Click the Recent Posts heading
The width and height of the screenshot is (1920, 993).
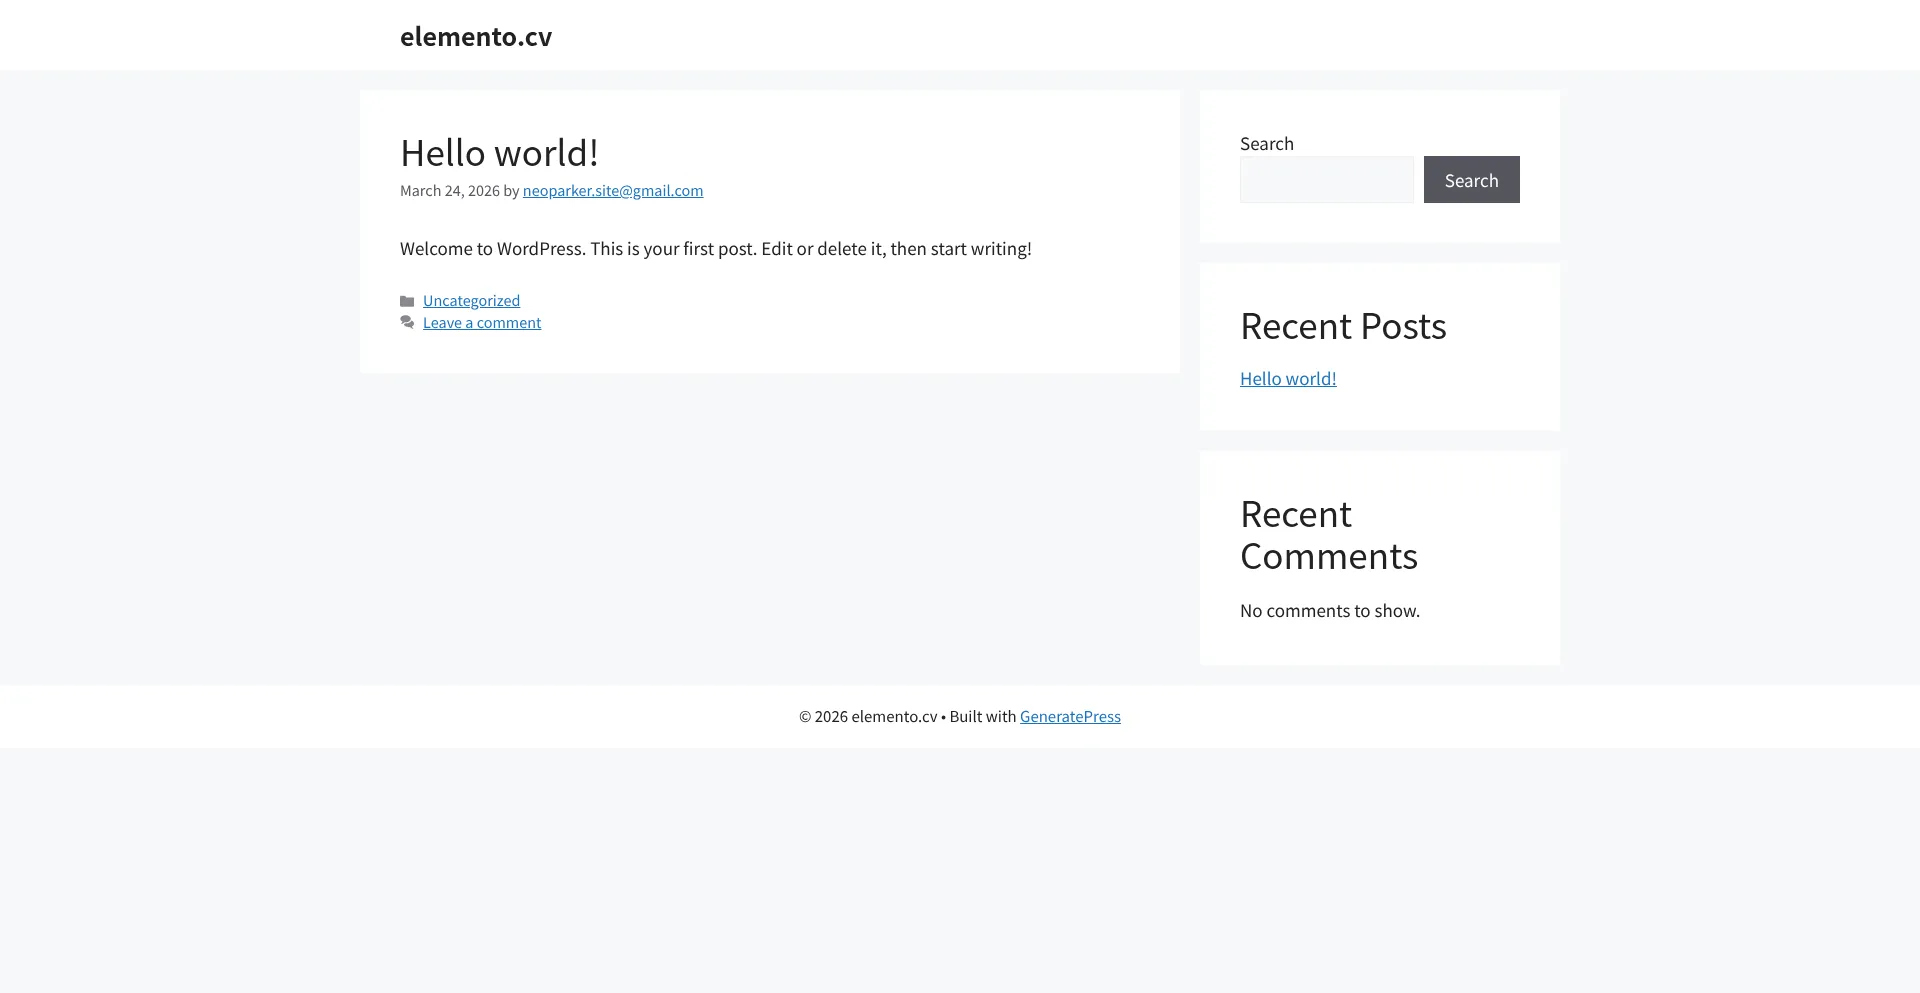[x=1343, y=327]
